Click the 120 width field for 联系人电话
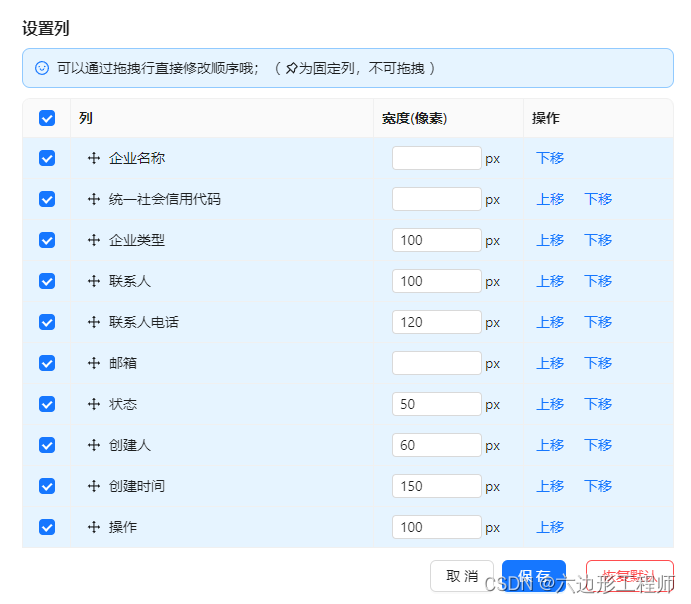This screenshot has width=691, height=604. pos(437,322)
